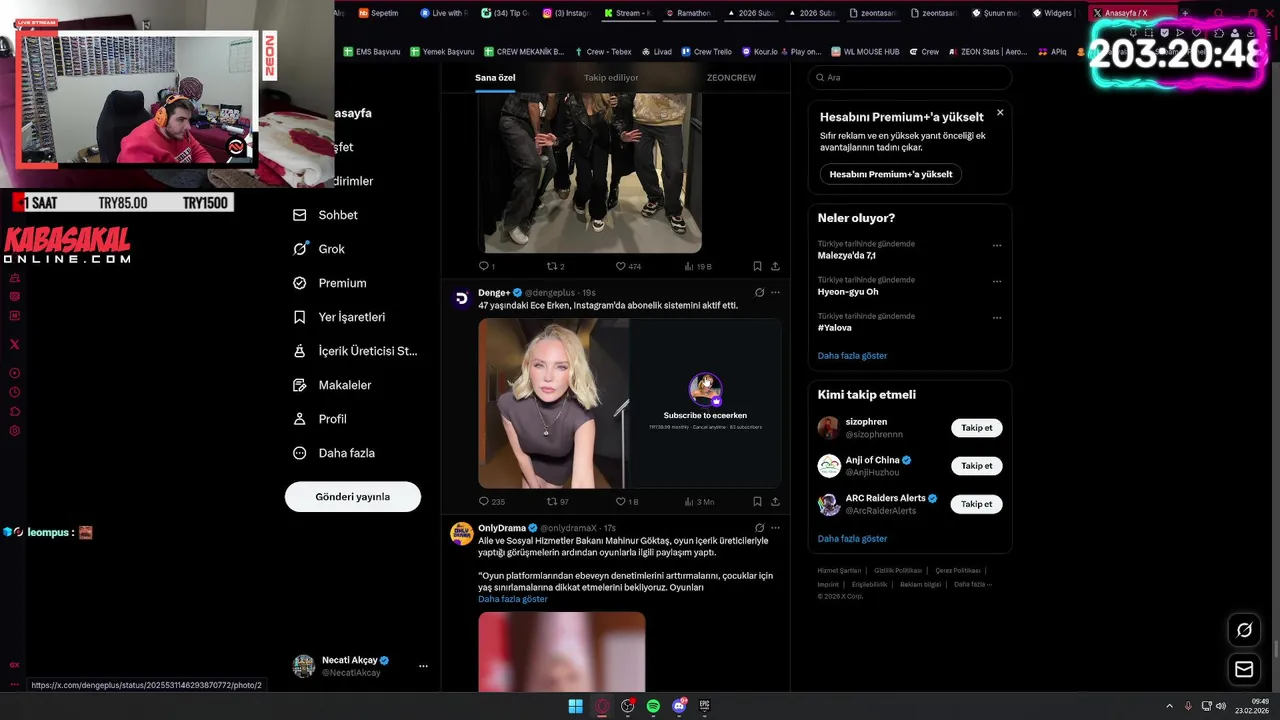Open more options on Denge+ post

coord(775,293)
